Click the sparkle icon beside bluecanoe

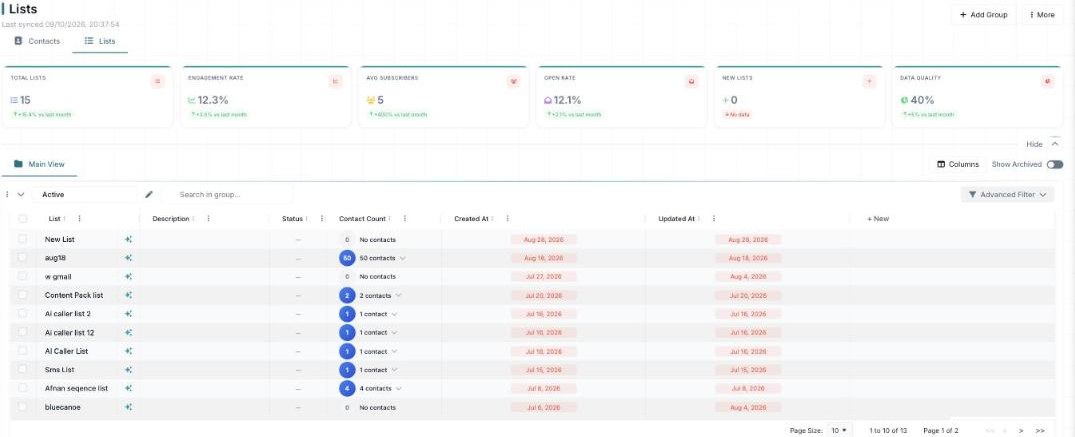point(128,407)
